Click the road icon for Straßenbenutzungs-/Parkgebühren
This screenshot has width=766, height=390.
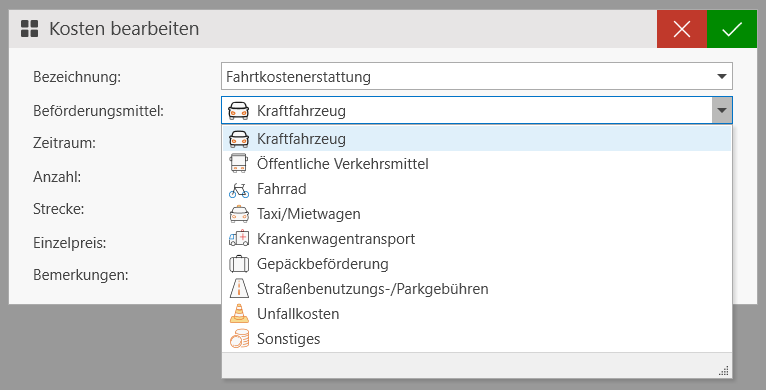pos(239,289)
